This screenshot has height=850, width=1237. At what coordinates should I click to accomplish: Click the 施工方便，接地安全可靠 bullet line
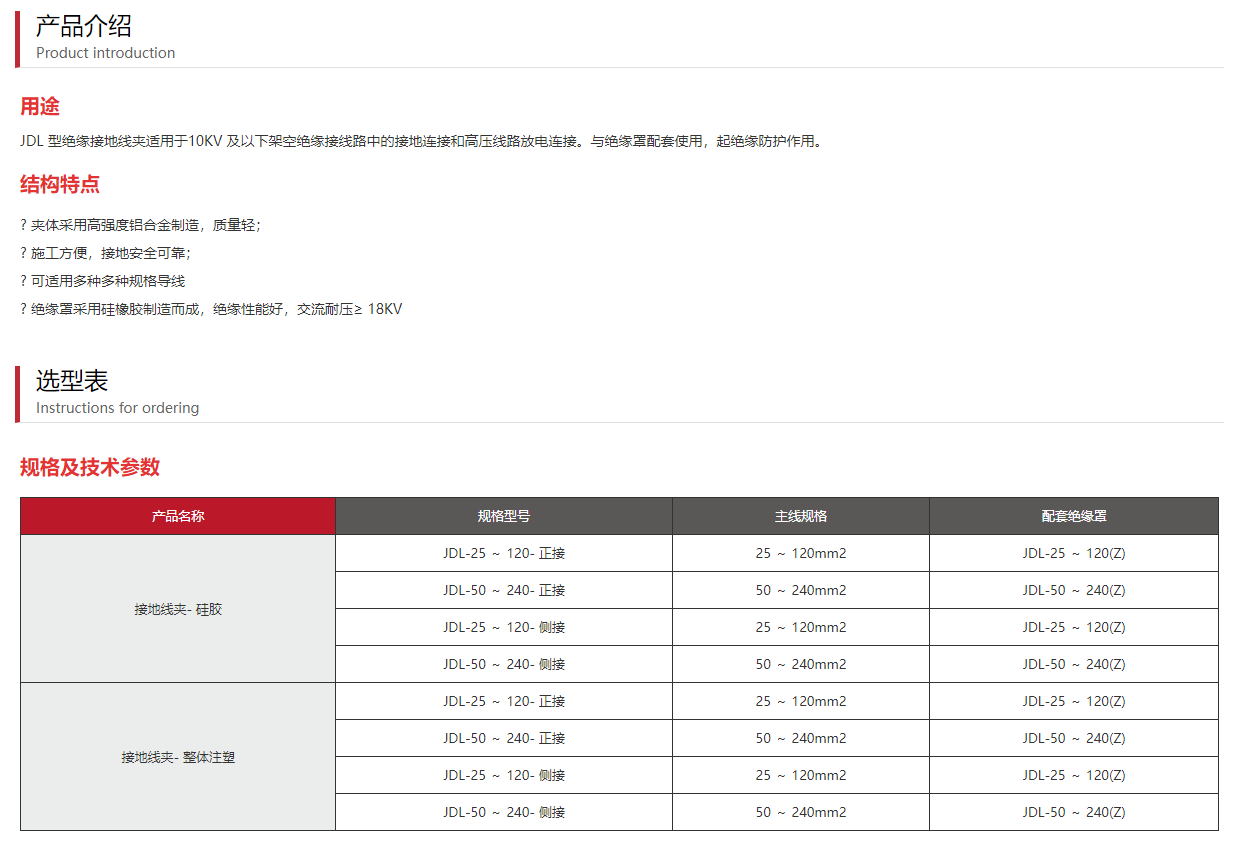coord(105,253)
